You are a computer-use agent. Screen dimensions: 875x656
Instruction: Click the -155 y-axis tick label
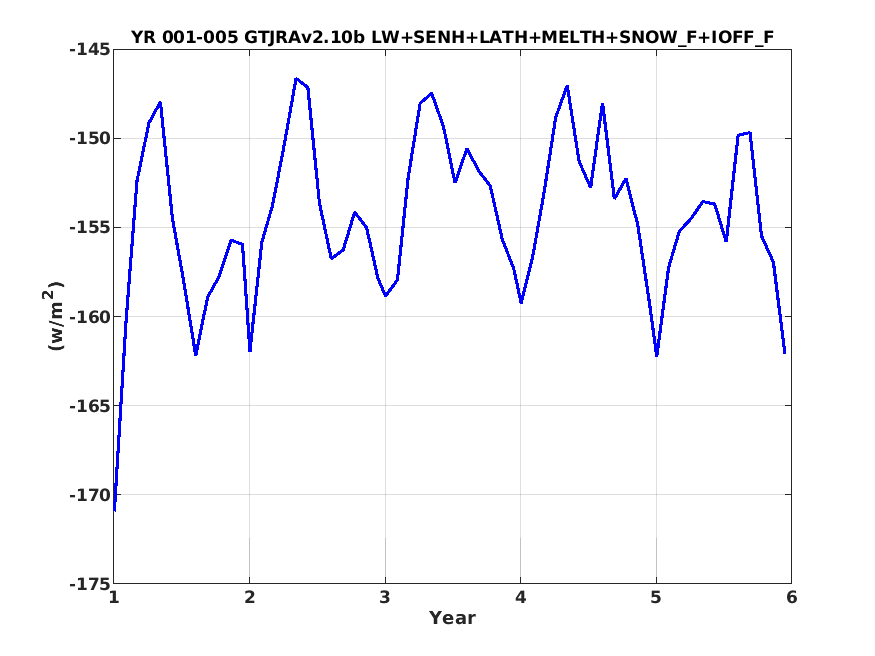click(x=89, y=228)
